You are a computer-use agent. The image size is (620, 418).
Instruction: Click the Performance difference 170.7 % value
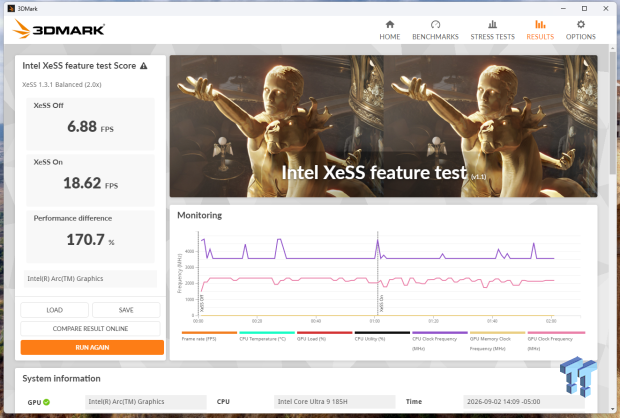point(90,240)
